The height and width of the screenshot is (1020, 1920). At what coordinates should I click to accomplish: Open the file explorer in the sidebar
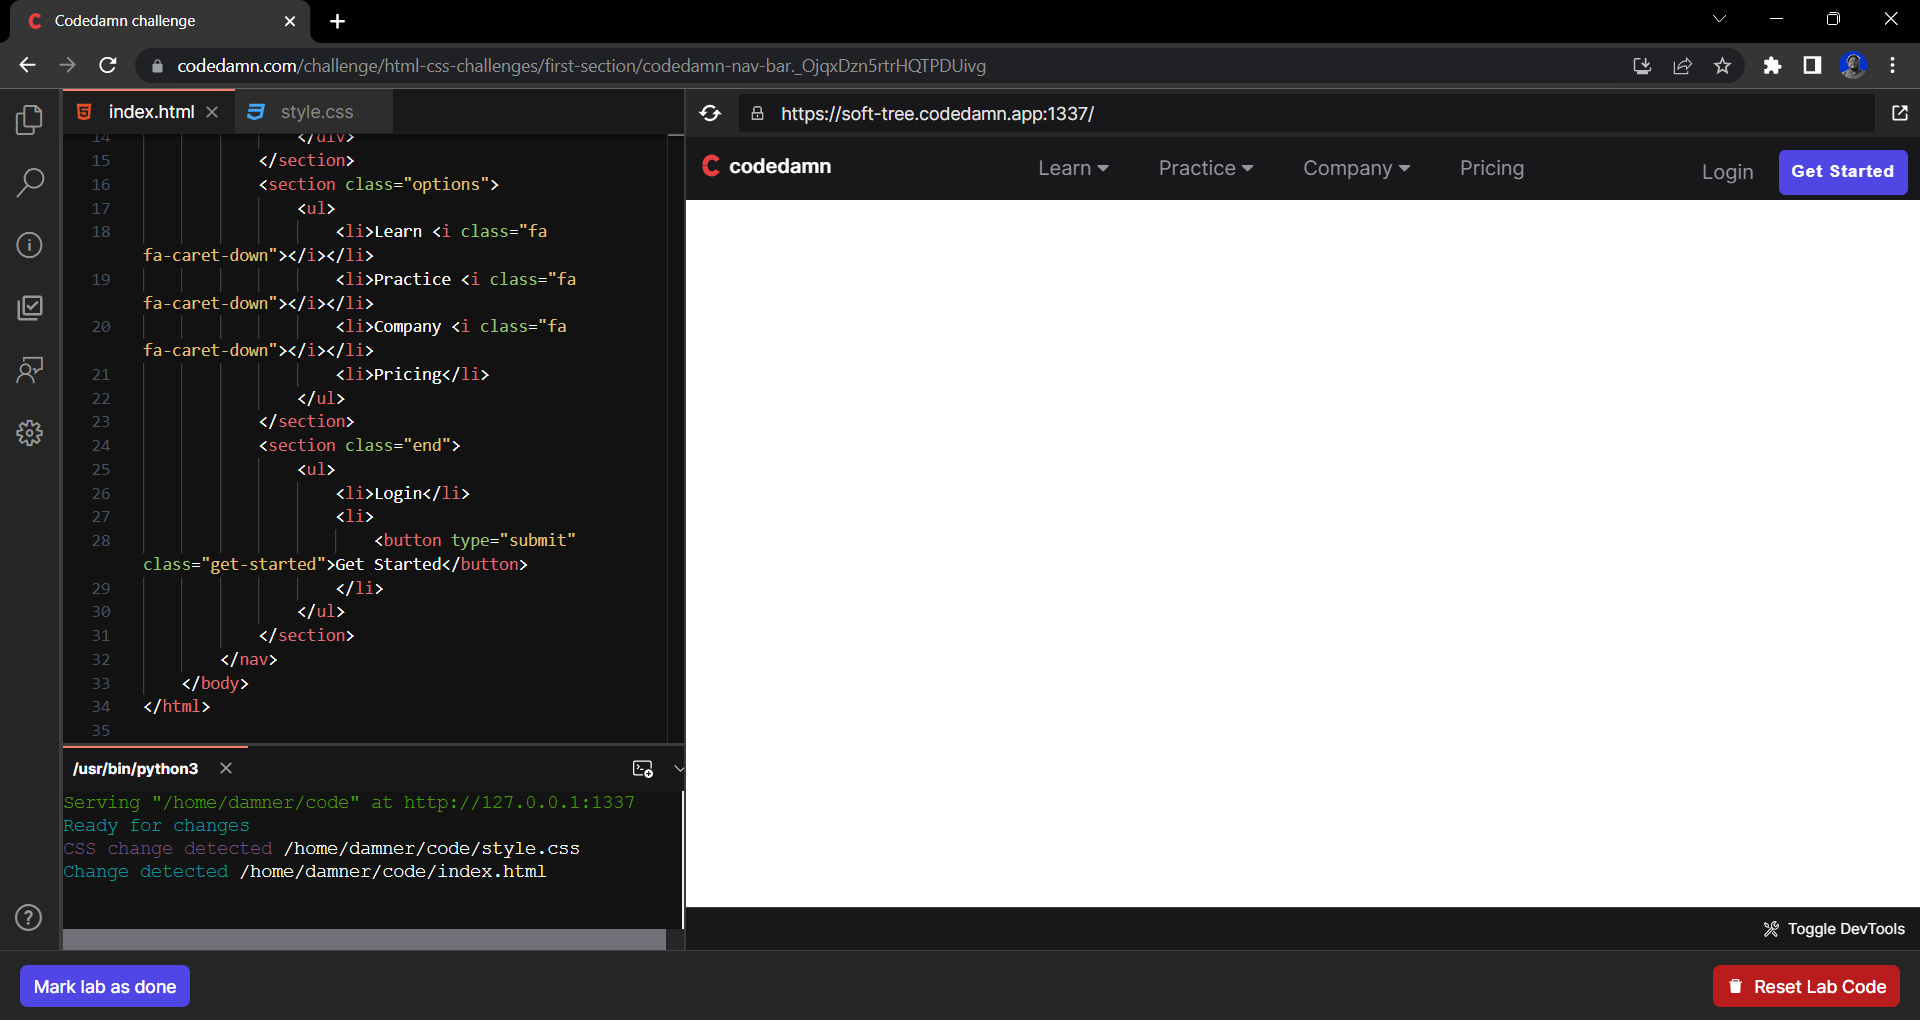pyautogui.click(x=29, y=119)
